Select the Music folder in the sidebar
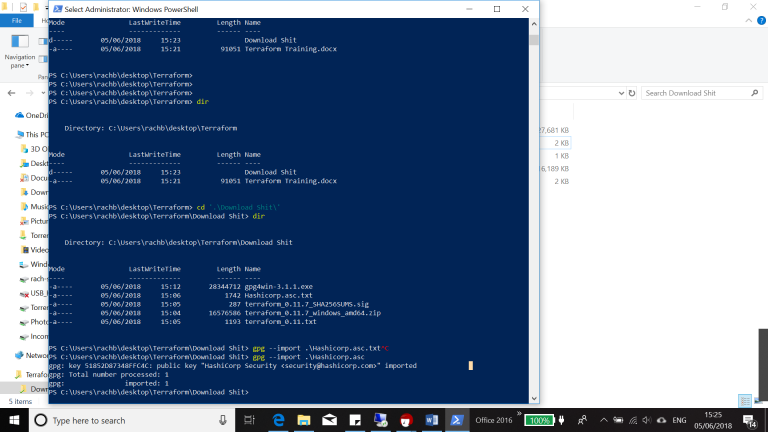 click(34, 207)
